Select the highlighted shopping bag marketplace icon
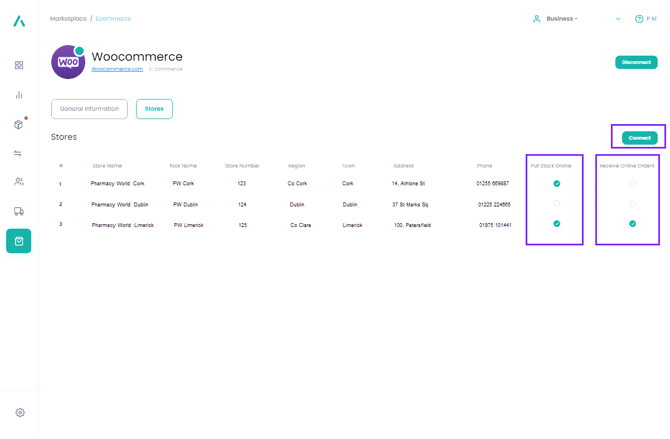670x439 pixels. coord(19,241)
